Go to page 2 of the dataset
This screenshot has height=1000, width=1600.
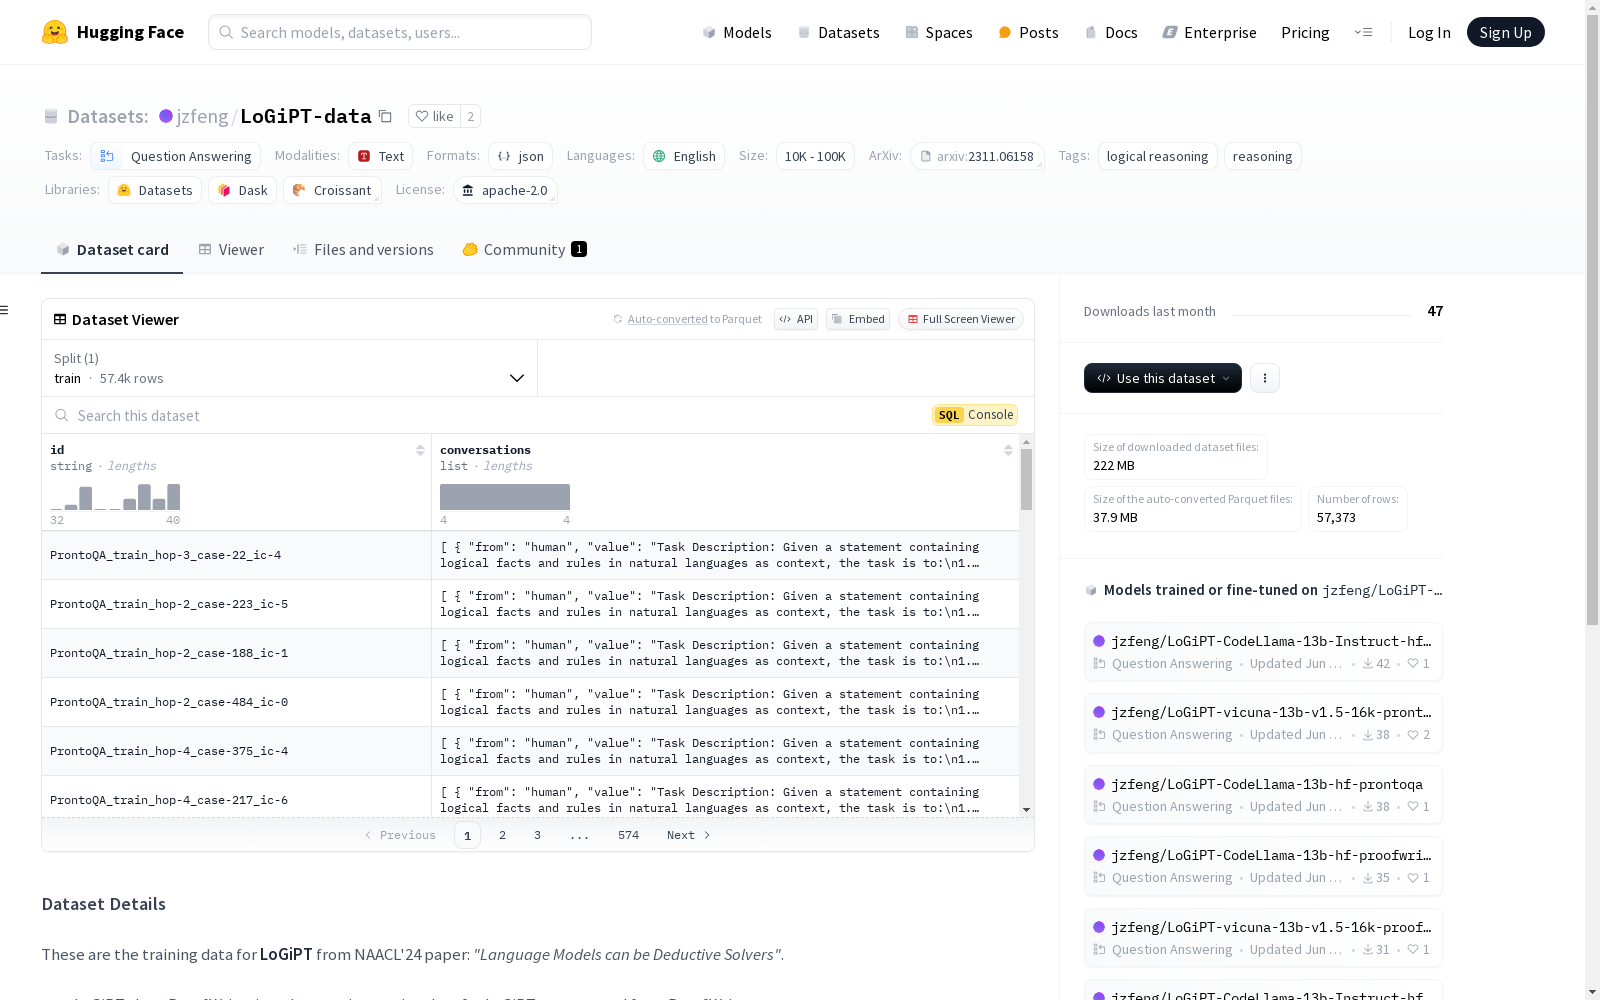[x=502, y=835]
